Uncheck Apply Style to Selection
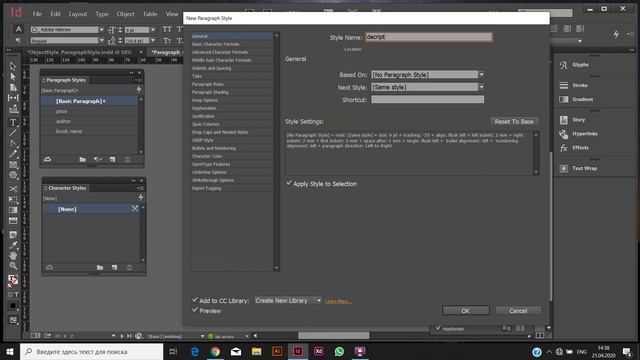Image resolution: width=640 pixels, height=360 pixels. point(289,183)
